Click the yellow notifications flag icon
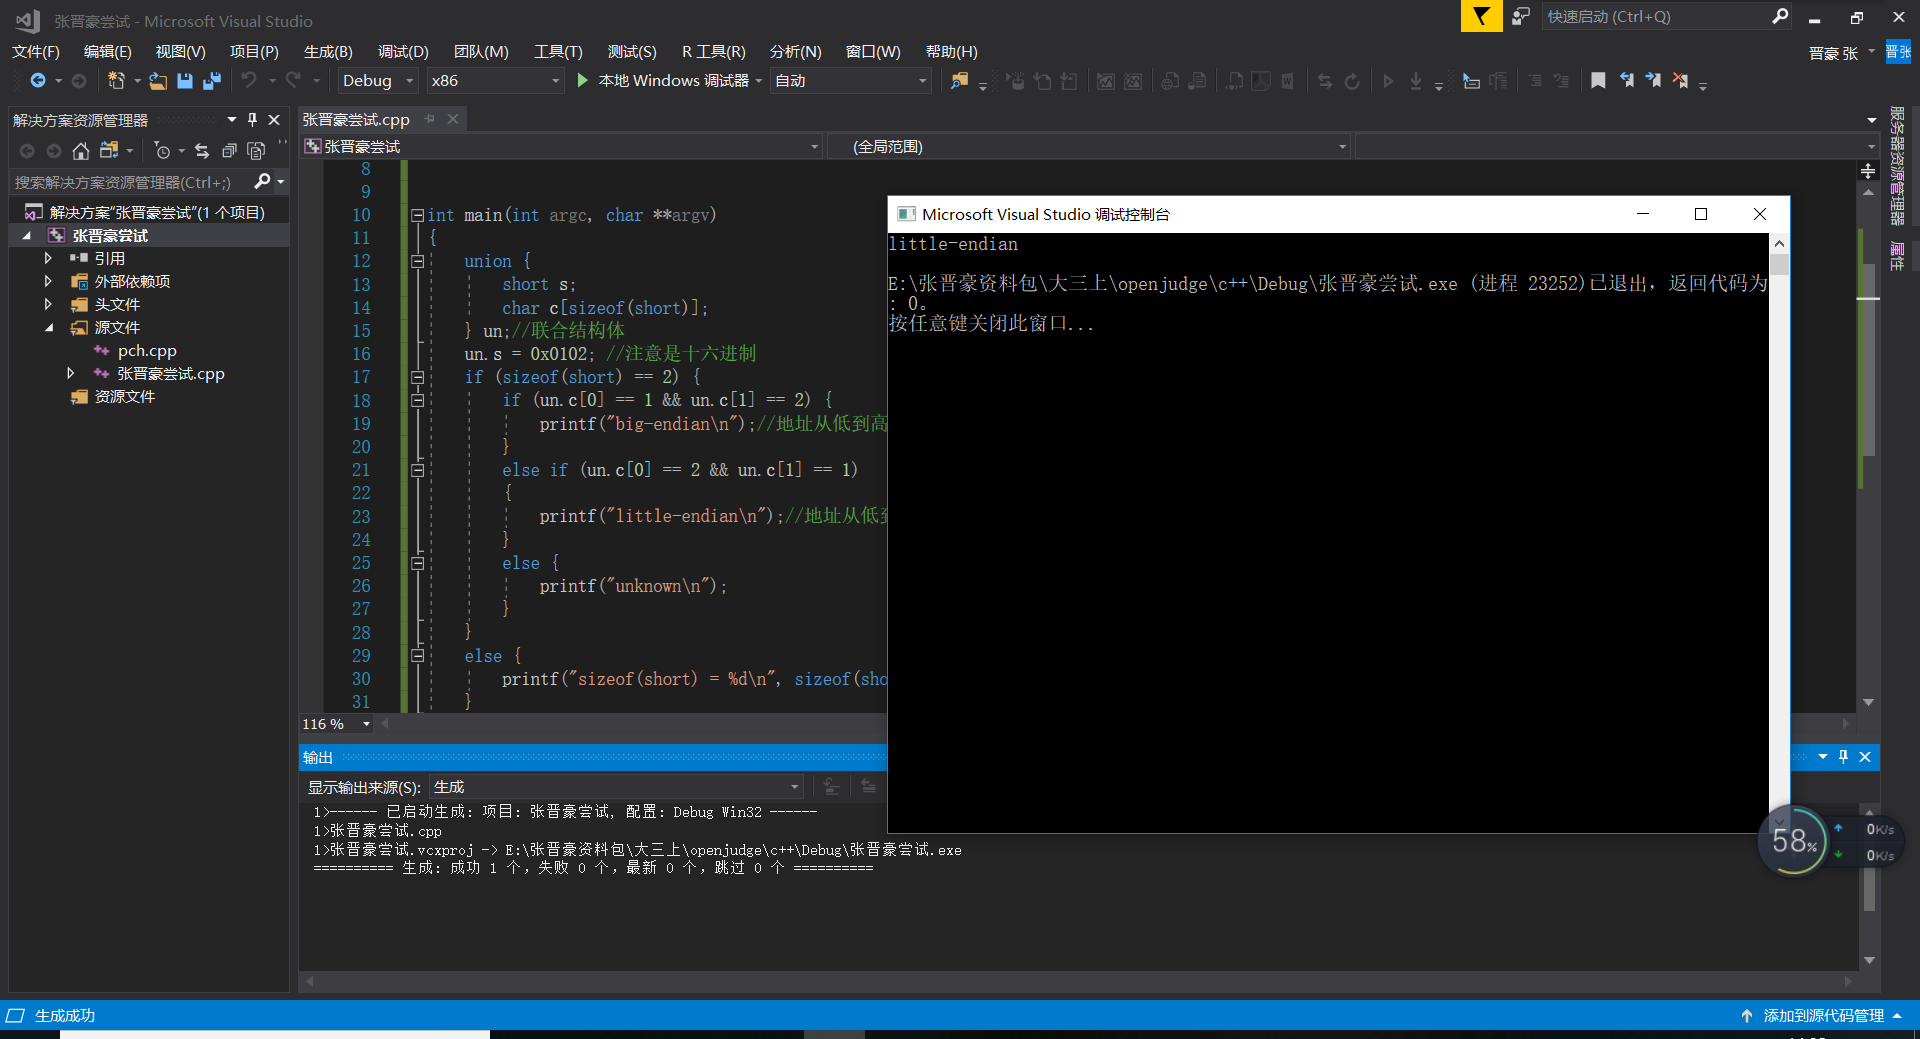Viewport: 1920px width, 1039px height. [x=1481, y=16]
